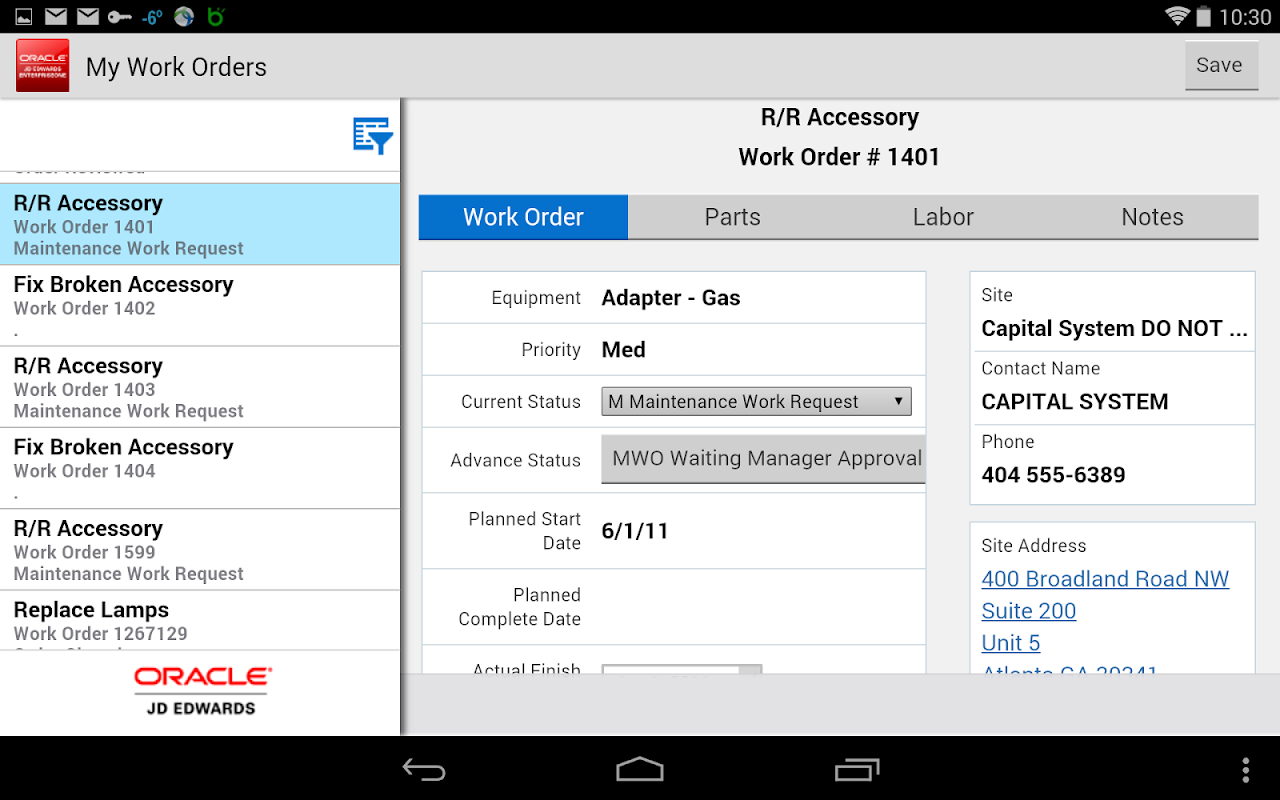Save the work order changes
This screenshot has width=1280, height=800.
click(x=1221, y=65)
